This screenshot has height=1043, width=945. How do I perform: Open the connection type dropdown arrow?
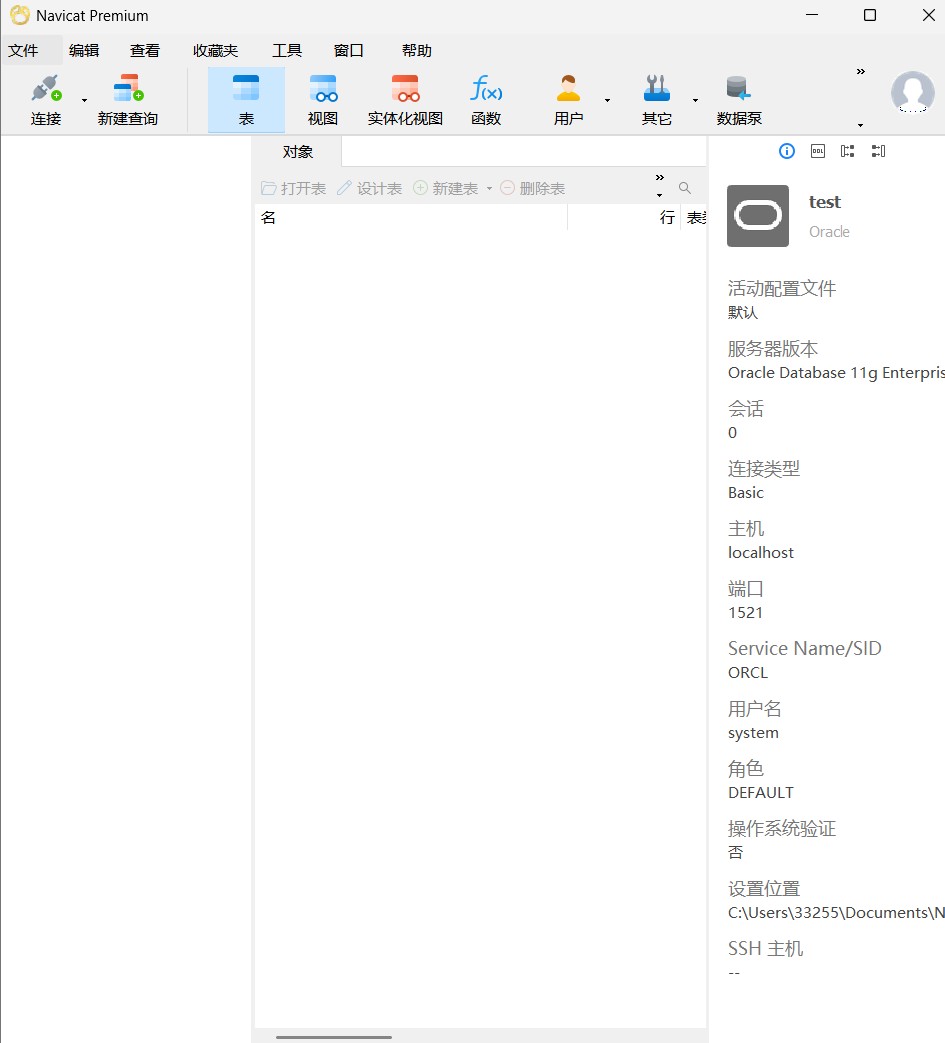[x=84, y=100]
